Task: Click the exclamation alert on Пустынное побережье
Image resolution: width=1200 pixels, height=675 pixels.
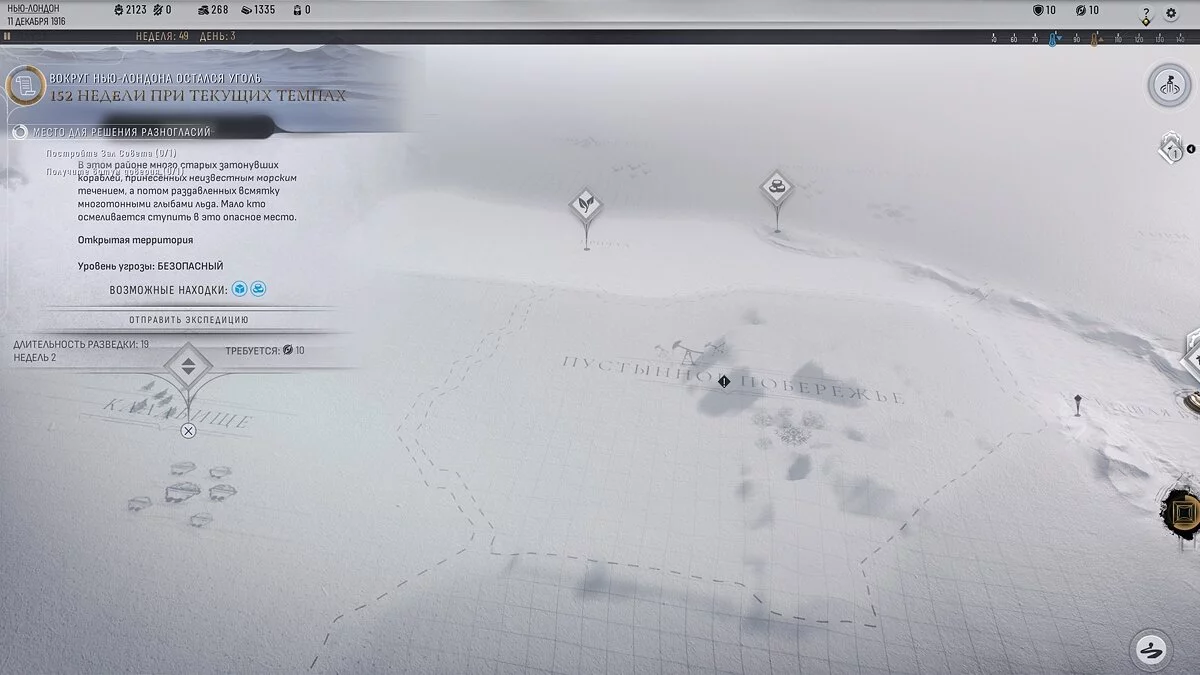Action: pyautogui.click(x=724, y=381)
